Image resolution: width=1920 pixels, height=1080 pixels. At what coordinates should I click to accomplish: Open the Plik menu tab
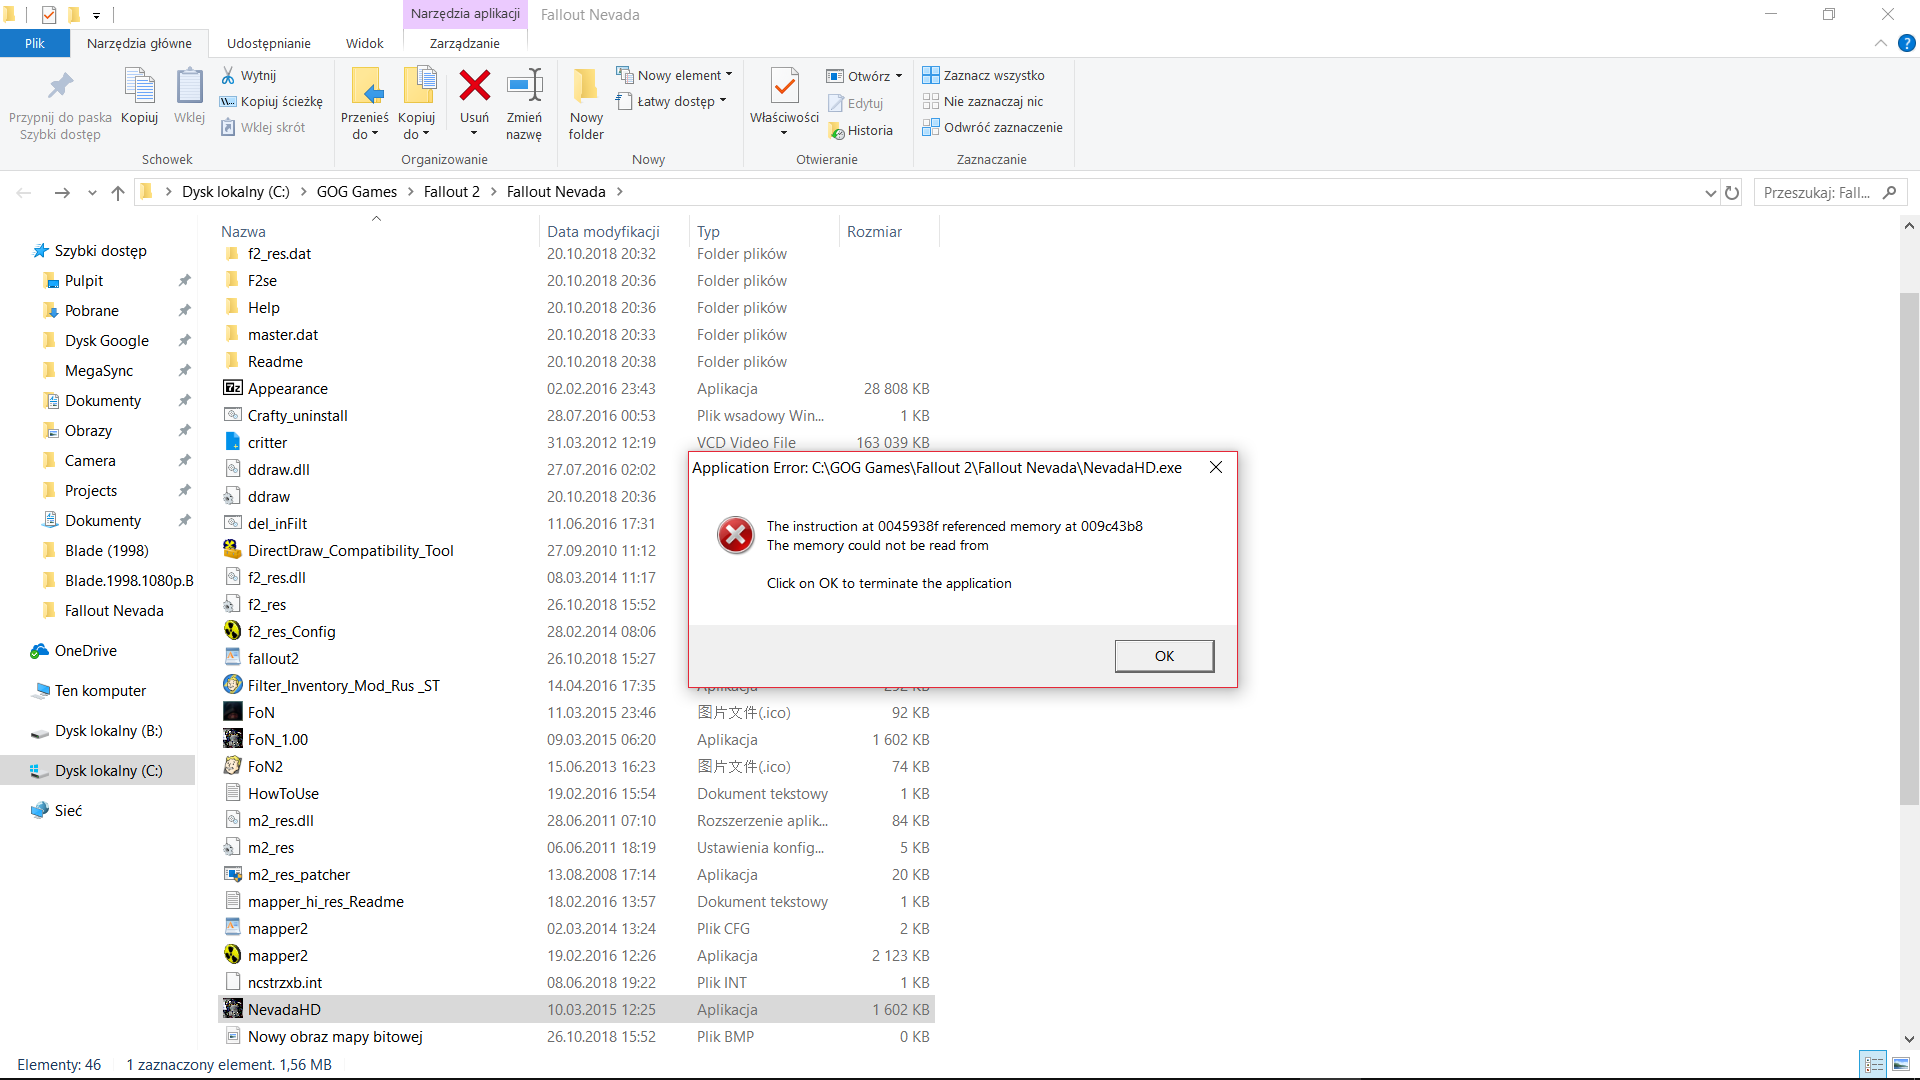point(35,43)
